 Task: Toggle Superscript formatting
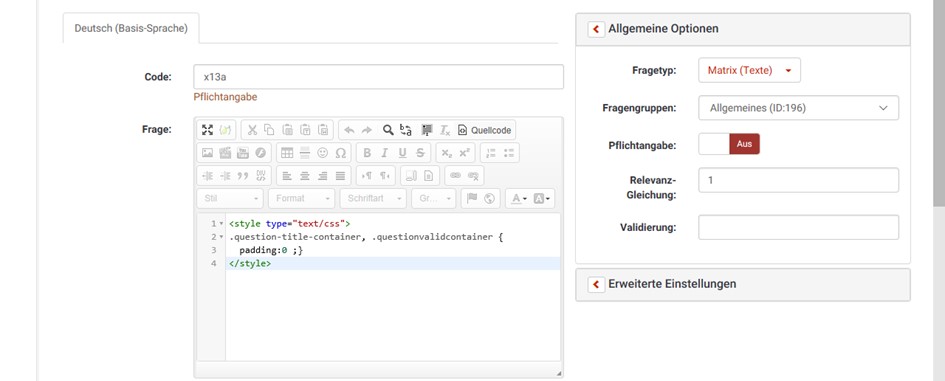[464, 153]
